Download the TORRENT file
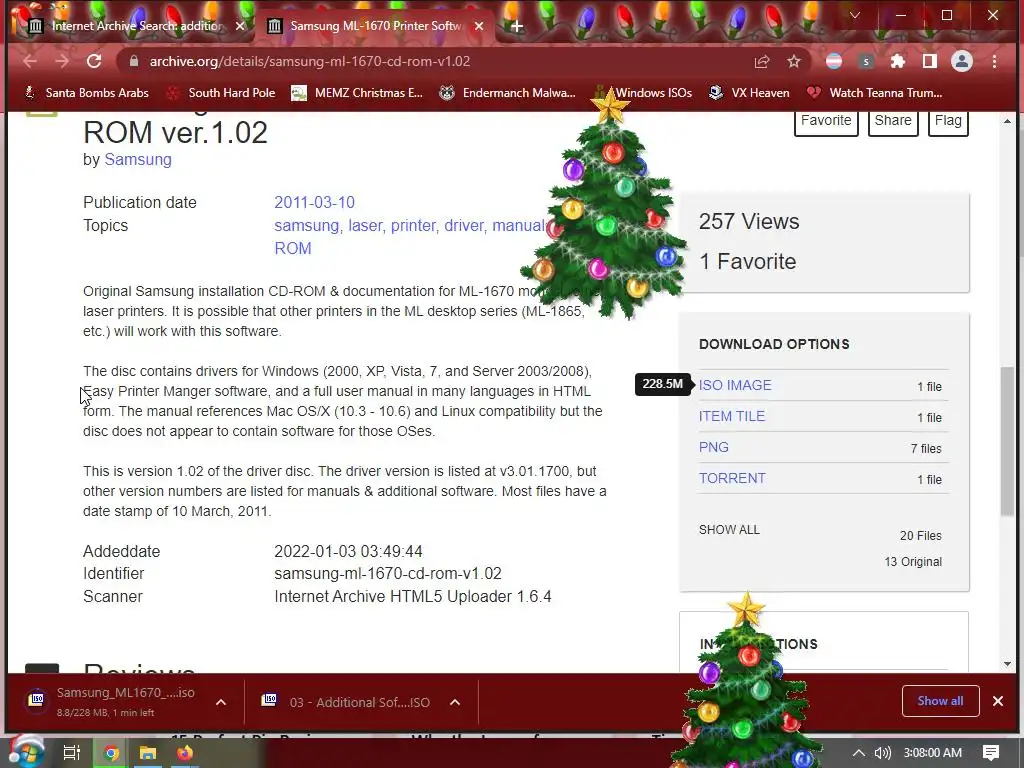The height and width of the screenshot is (768, 1024). click(x=731, y=478)
